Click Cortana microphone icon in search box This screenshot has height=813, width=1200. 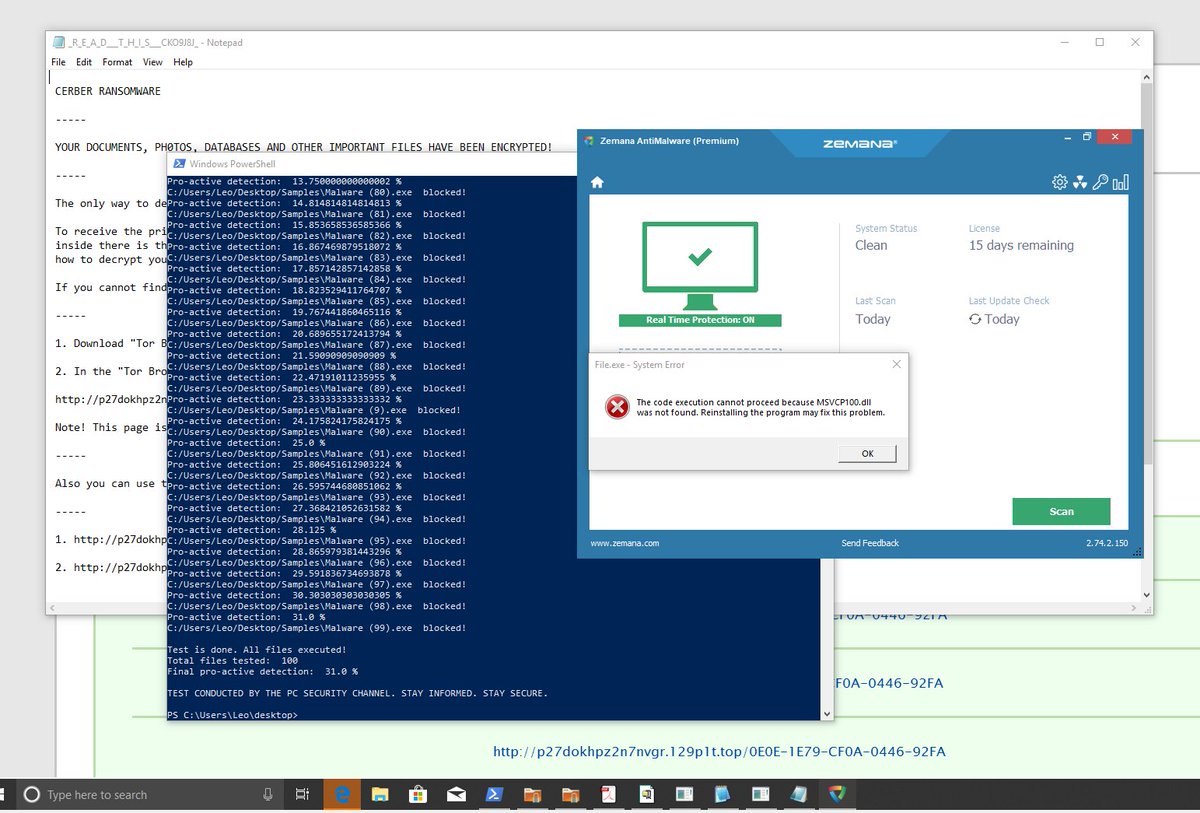tap(268, 795)
